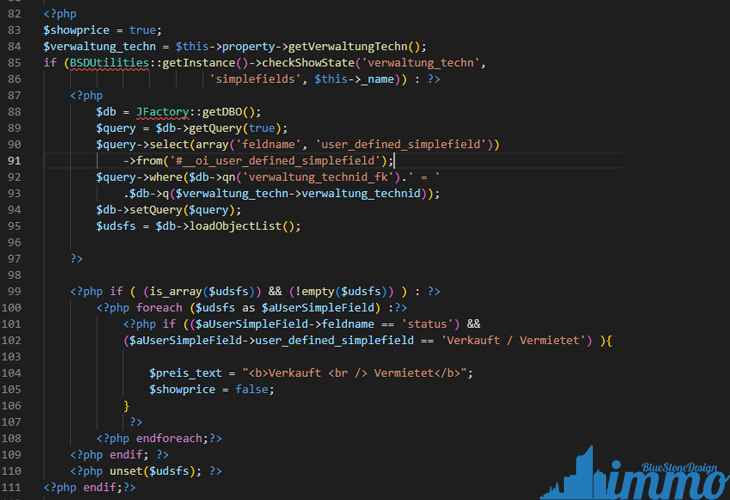Image resolution: width=730 pixels, height=500 pixels.
Task: Click 'status' string on line 101
Action: click(x=427, y=324)
